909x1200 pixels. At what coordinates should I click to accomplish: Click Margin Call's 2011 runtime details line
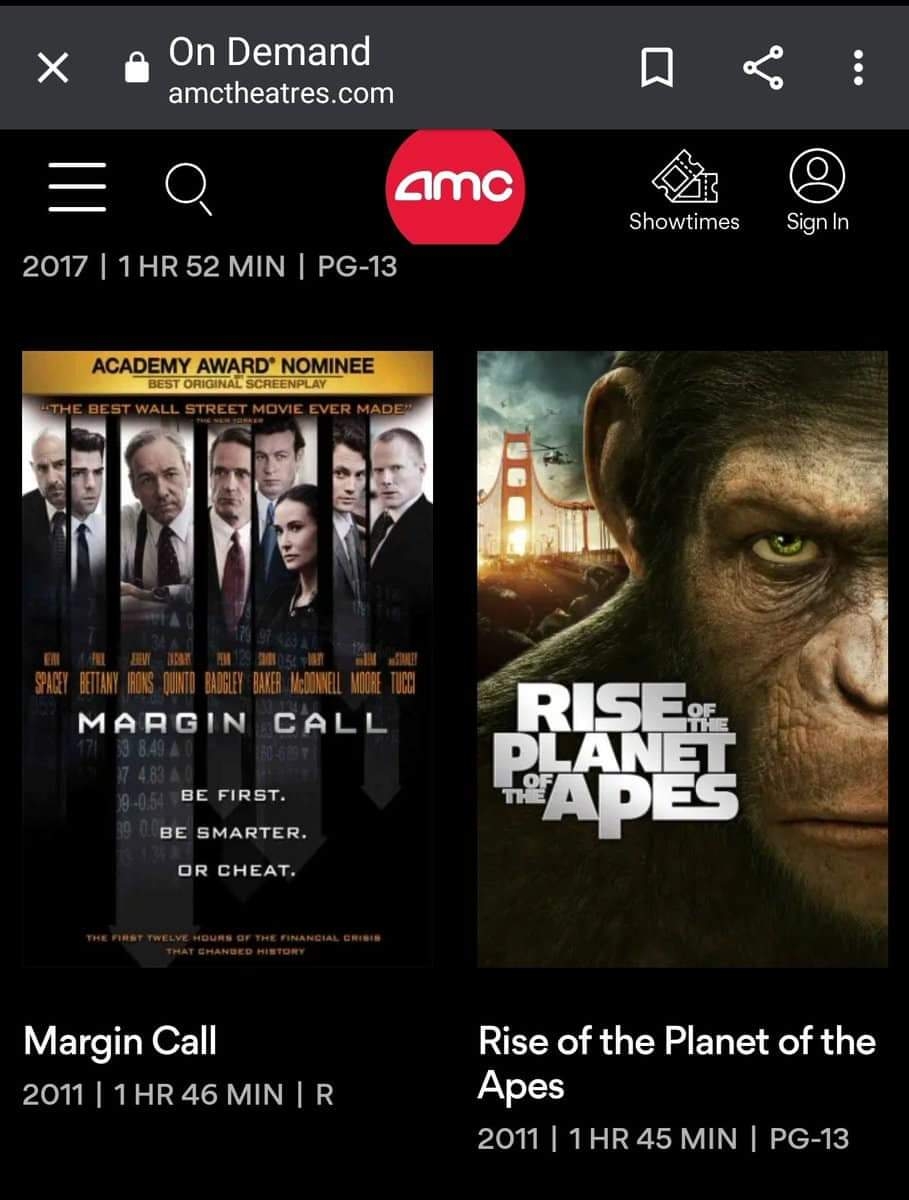pos(178,1095)
